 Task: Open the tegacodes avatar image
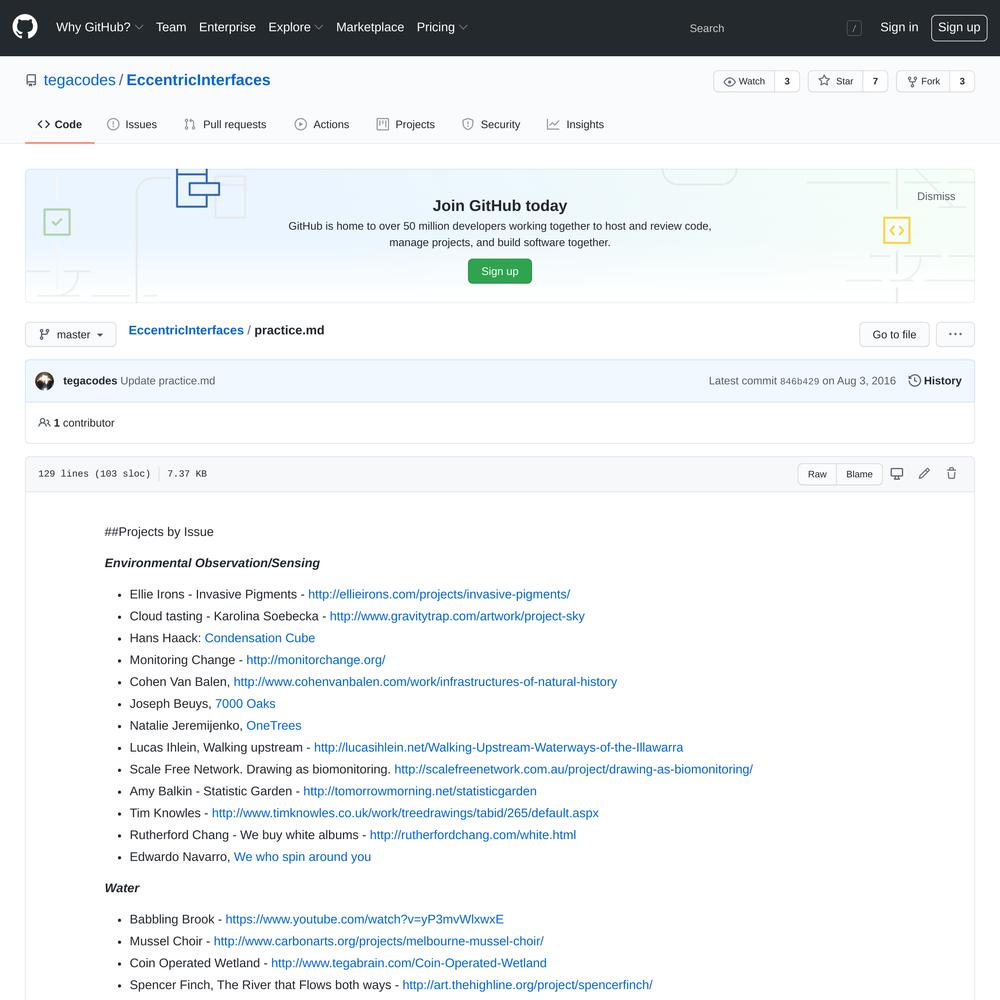[45, 381]
